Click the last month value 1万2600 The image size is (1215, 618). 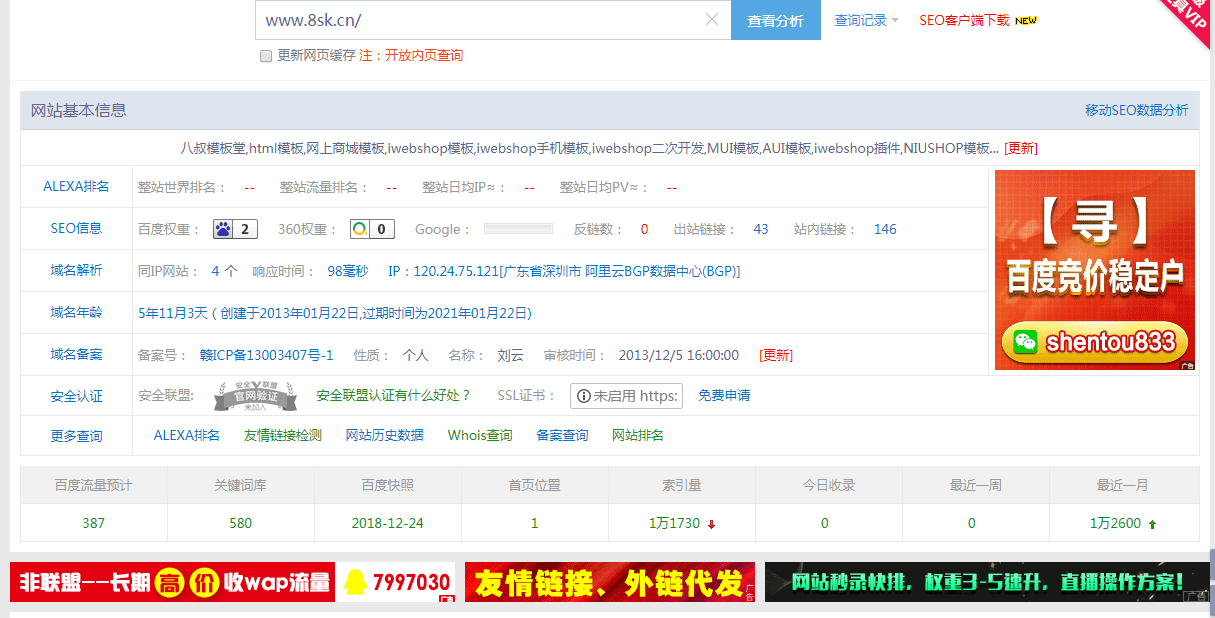[1115, 523]
